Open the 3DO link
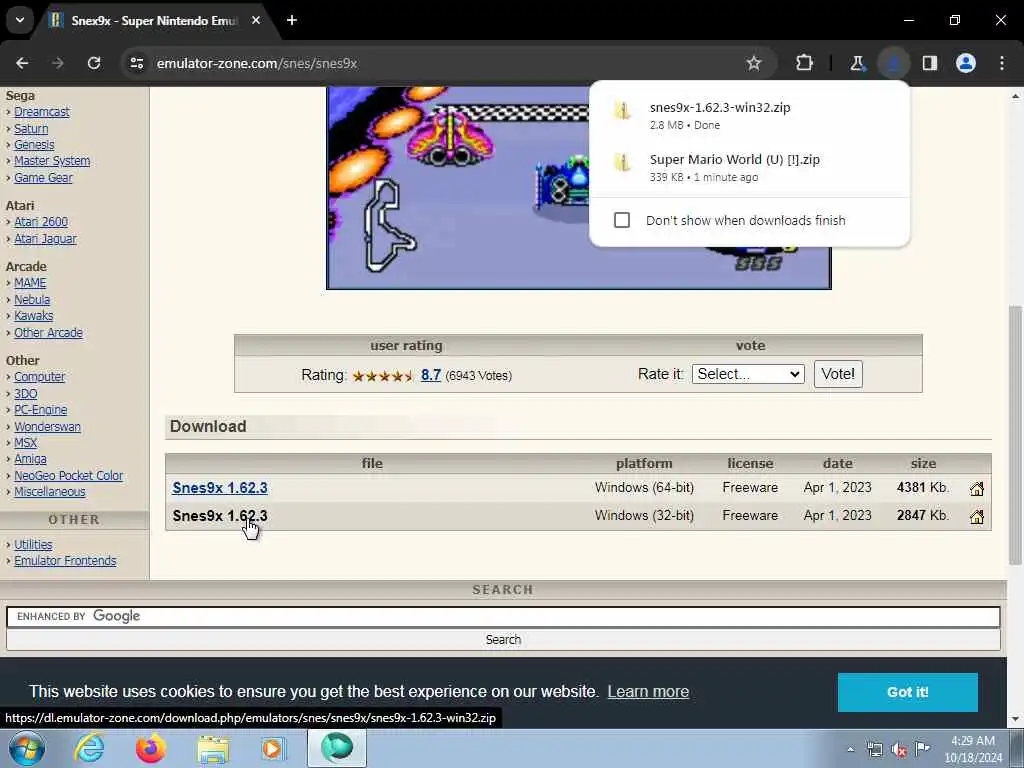Viewport: 1024px width, 768px height. (x=25, y=394)
